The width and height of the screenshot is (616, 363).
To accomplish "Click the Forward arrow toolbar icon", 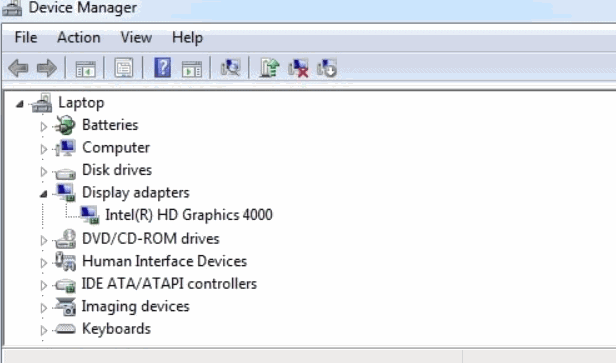I will click(x=47, y=68).
